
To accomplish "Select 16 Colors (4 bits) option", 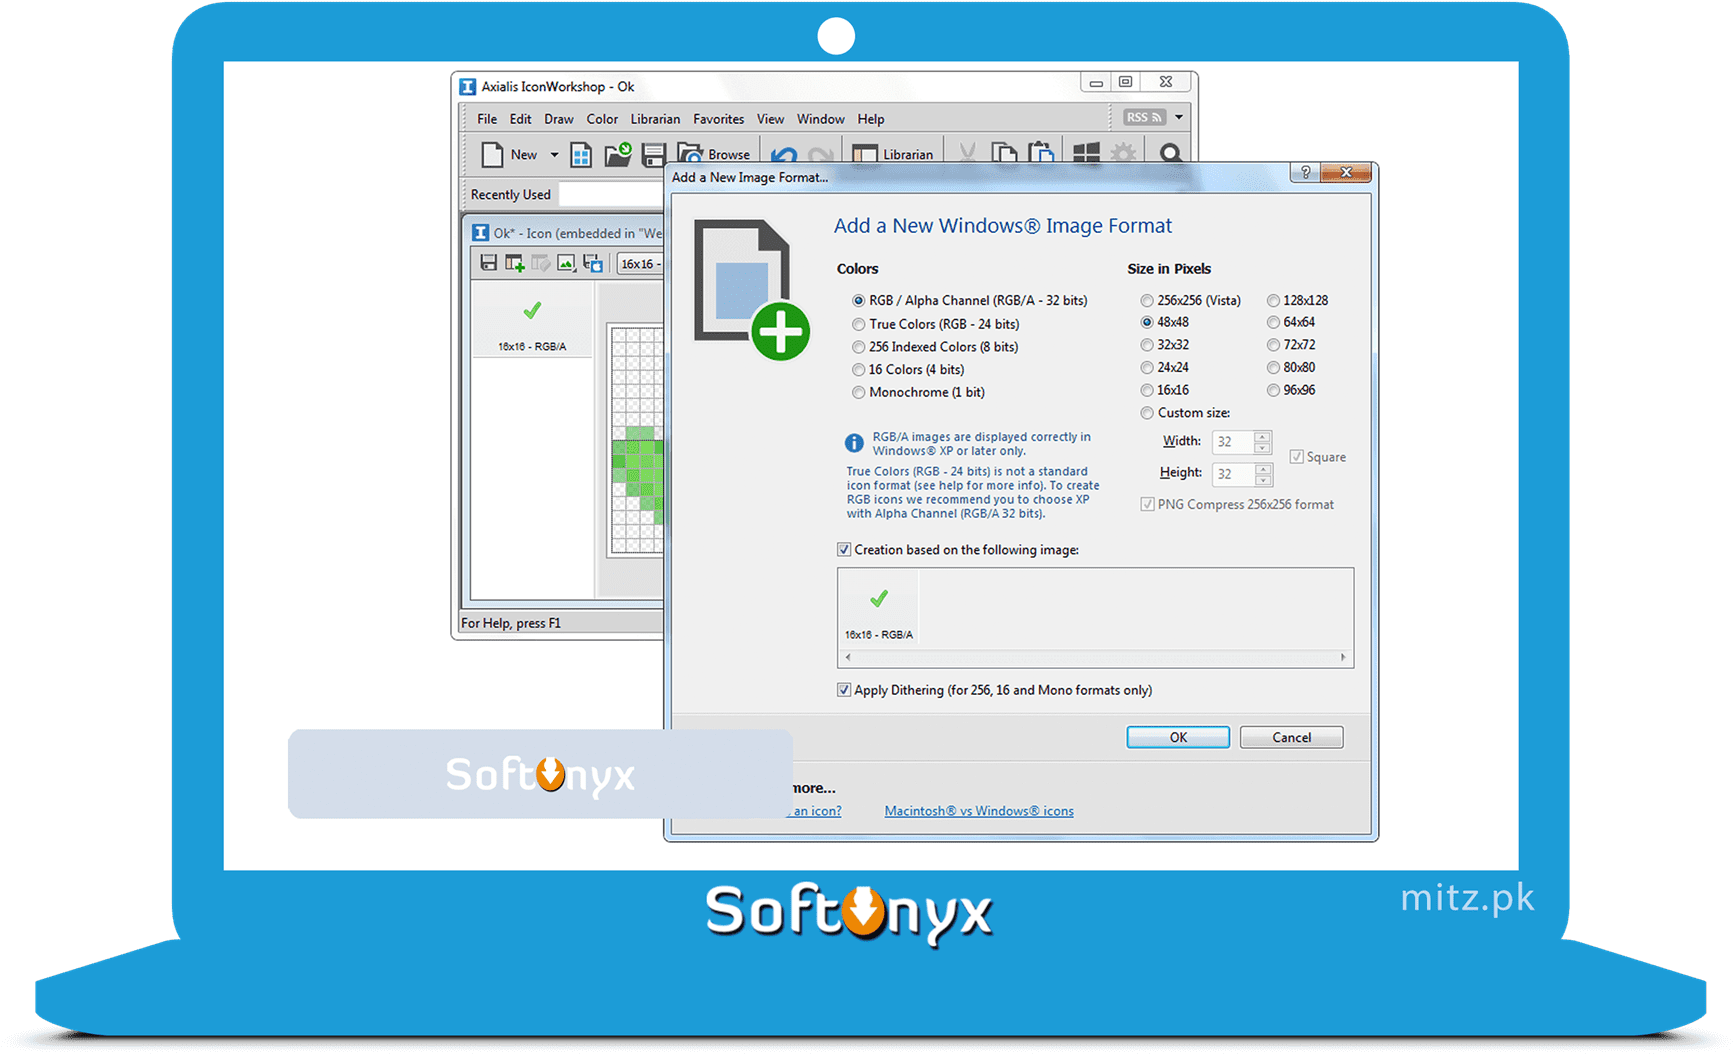I will [908, 369].
